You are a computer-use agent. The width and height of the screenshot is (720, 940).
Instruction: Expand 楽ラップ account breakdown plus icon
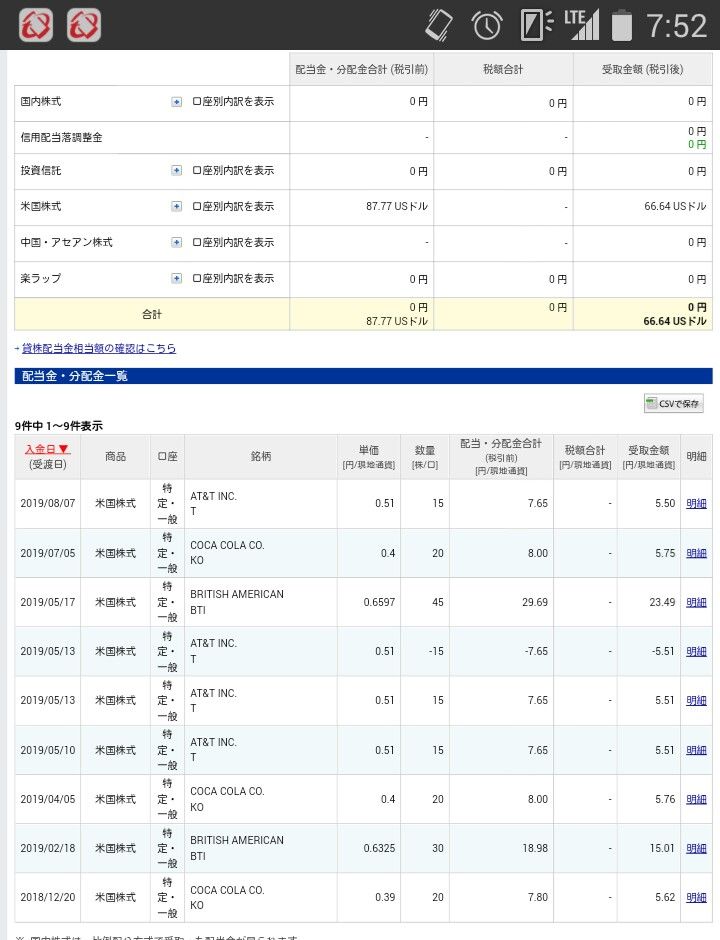tap(176, 279)
